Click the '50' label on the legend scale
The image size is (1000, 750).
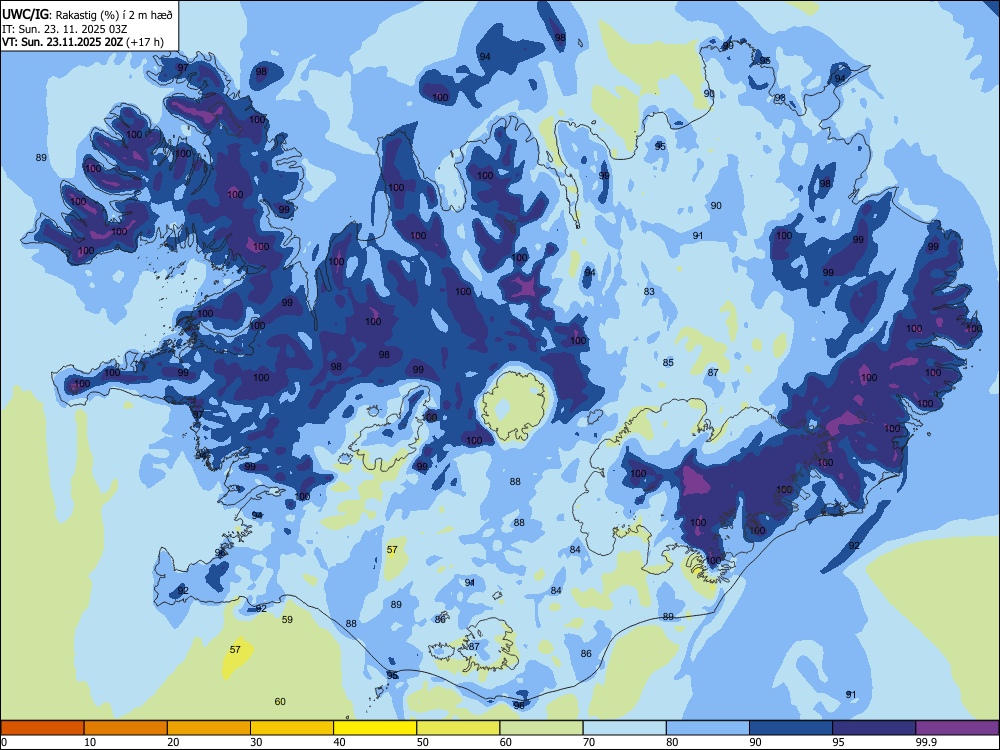[x=423, y=742]
